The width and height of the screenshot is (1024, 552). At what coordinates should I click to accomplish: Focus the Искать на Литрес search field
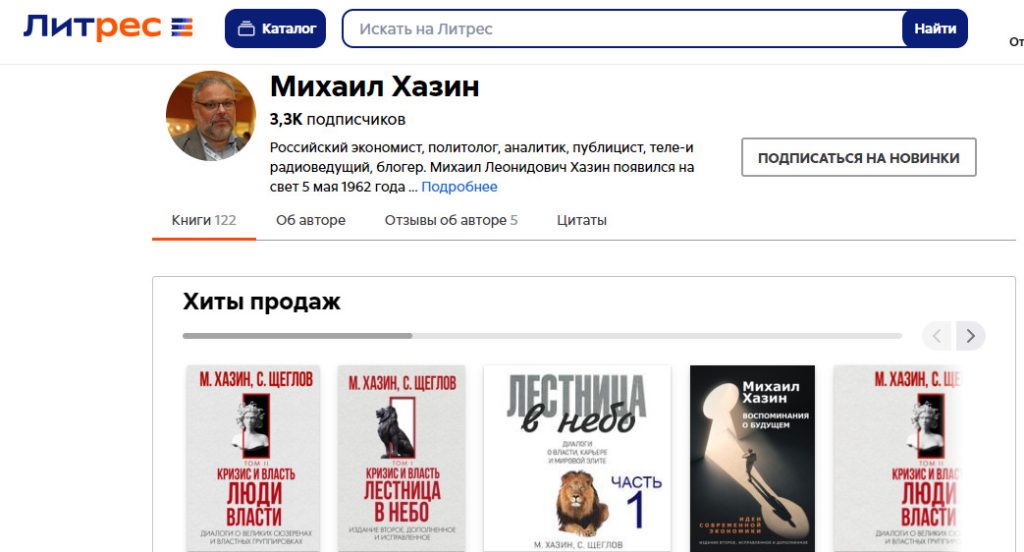click(x=622, y=29)
